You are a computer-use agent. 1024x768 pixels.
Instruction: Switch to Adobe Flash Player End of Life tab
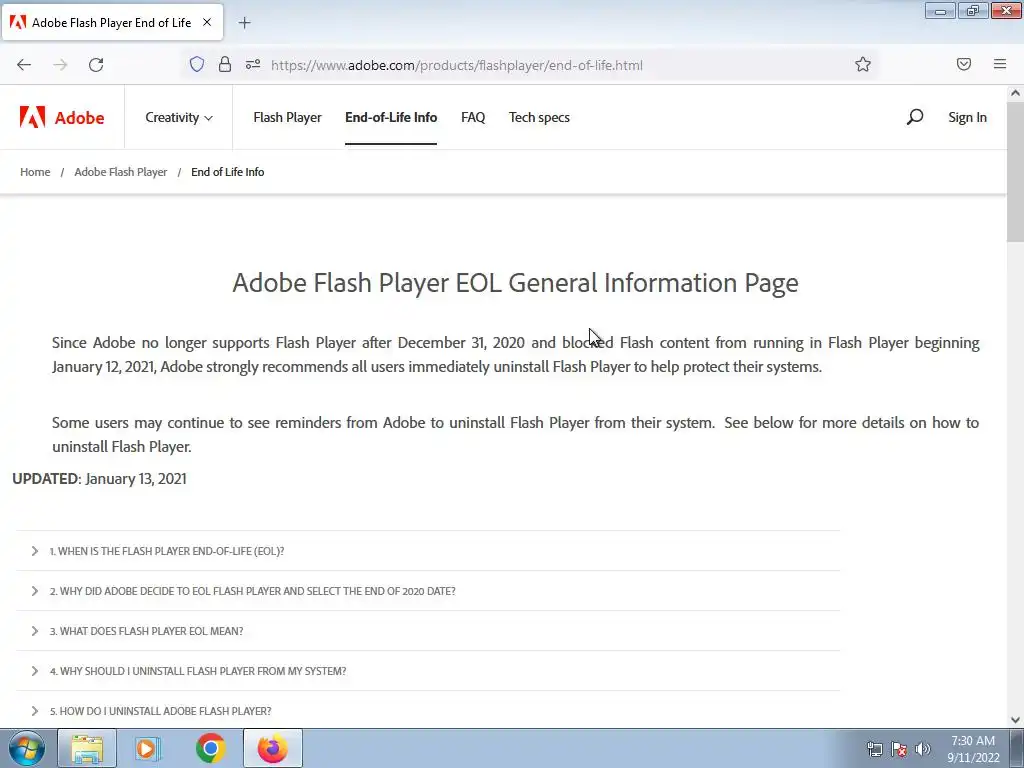click(112, 22)
